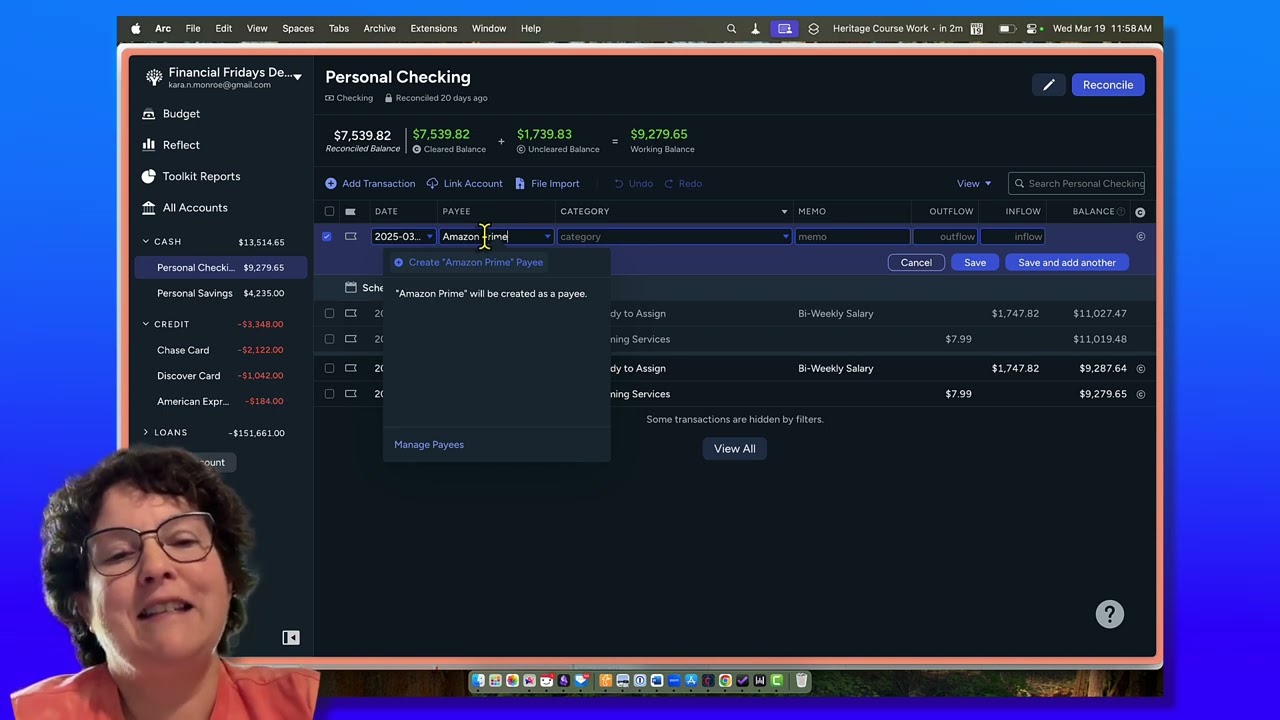This screenshot has width=1280, height=720.
Task: Open All Accounts in the sidebar
Action: click(x=184, y=208)
